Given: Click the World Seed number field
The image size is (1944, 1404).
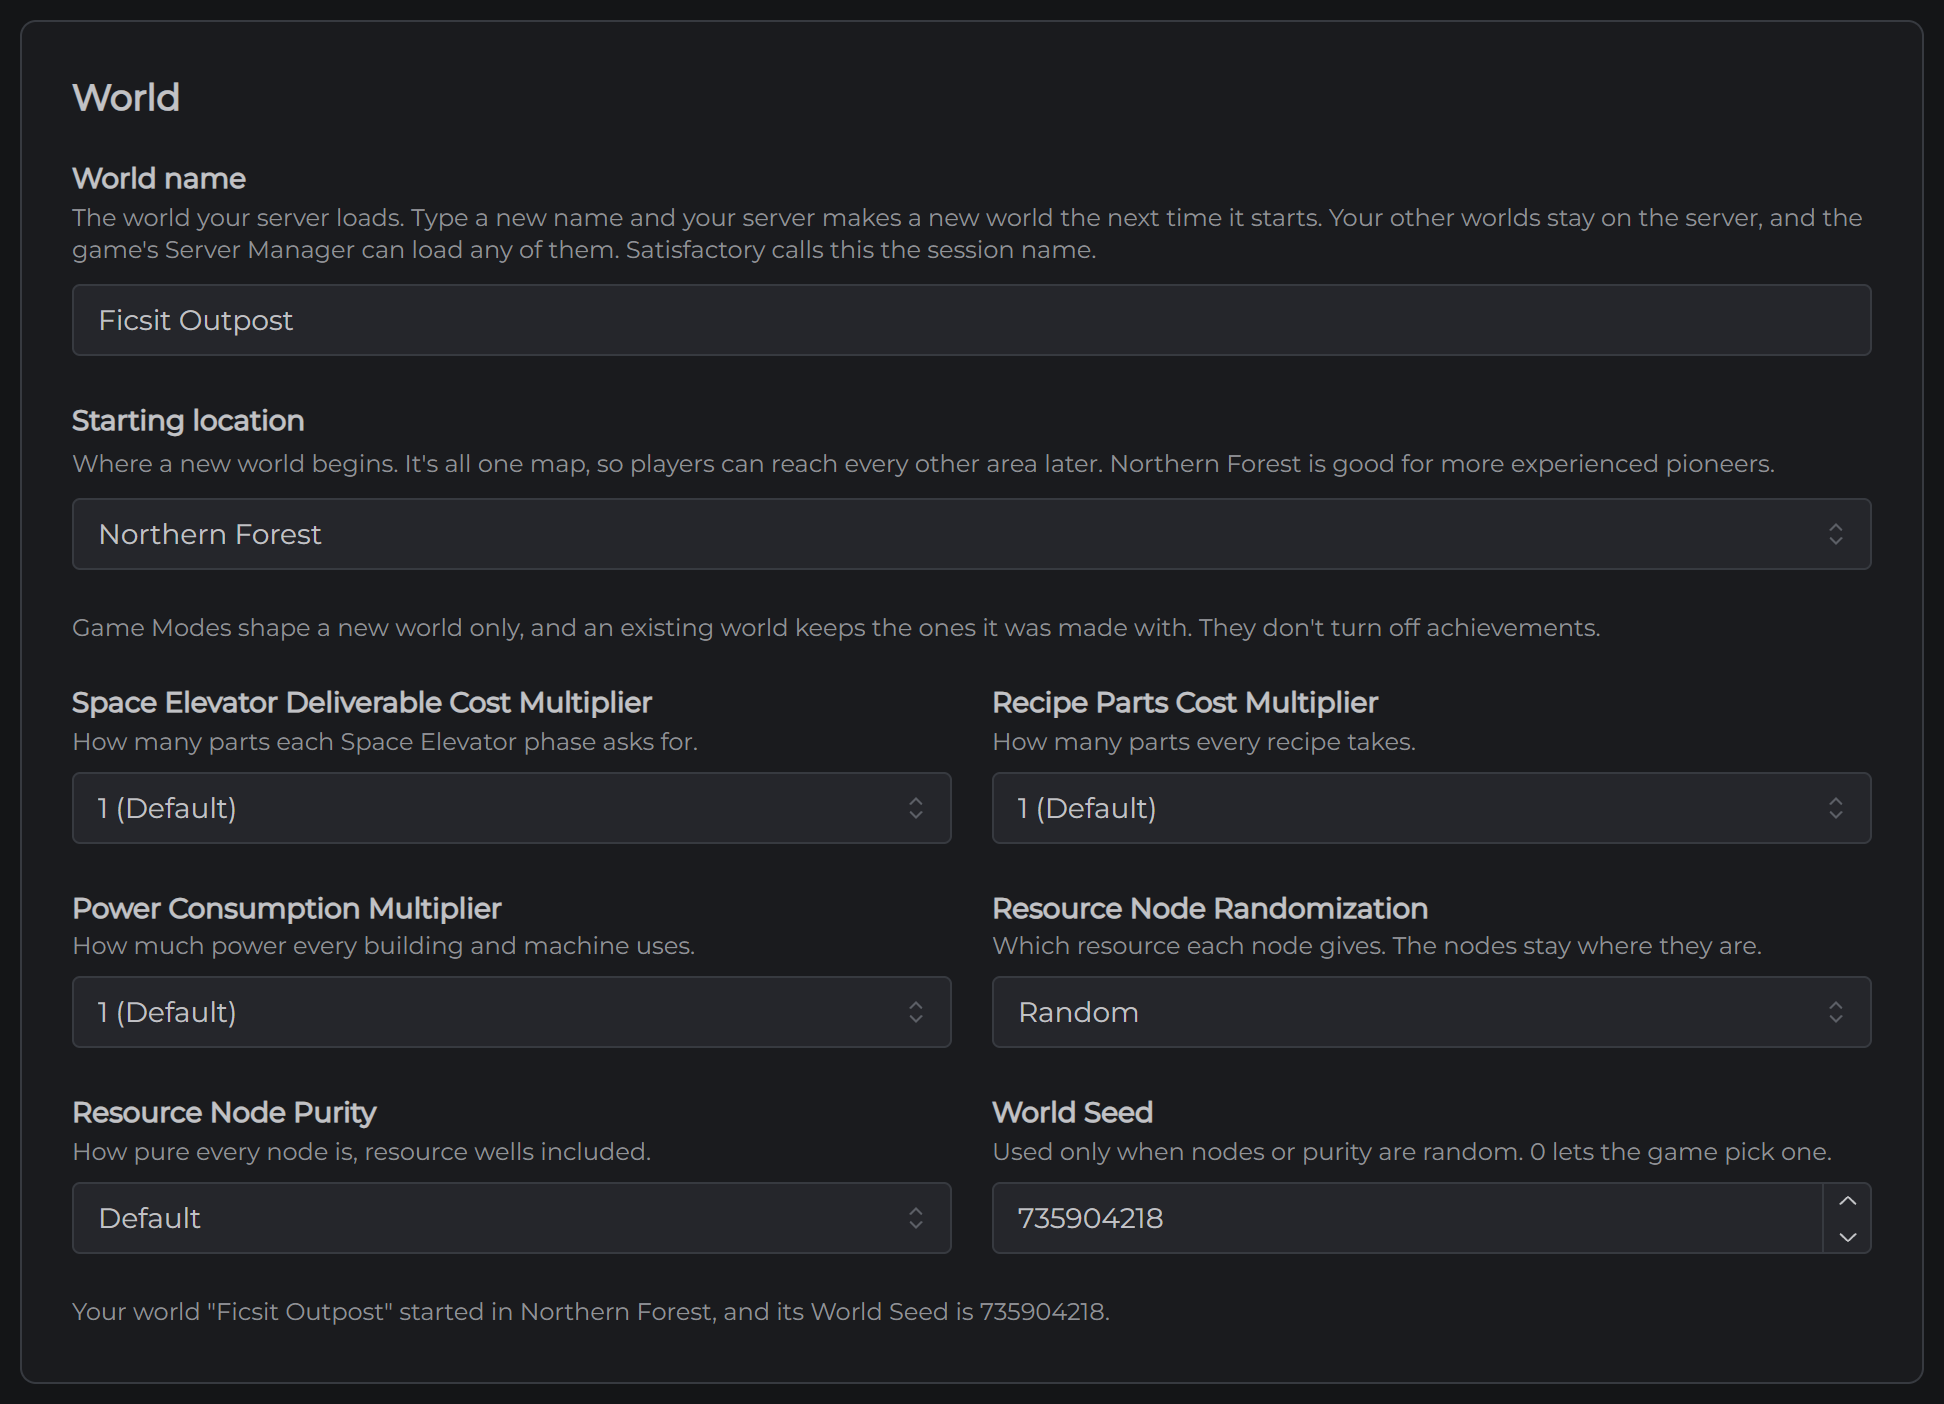Looking at the screenshot, I should tap(1407, 1218).
